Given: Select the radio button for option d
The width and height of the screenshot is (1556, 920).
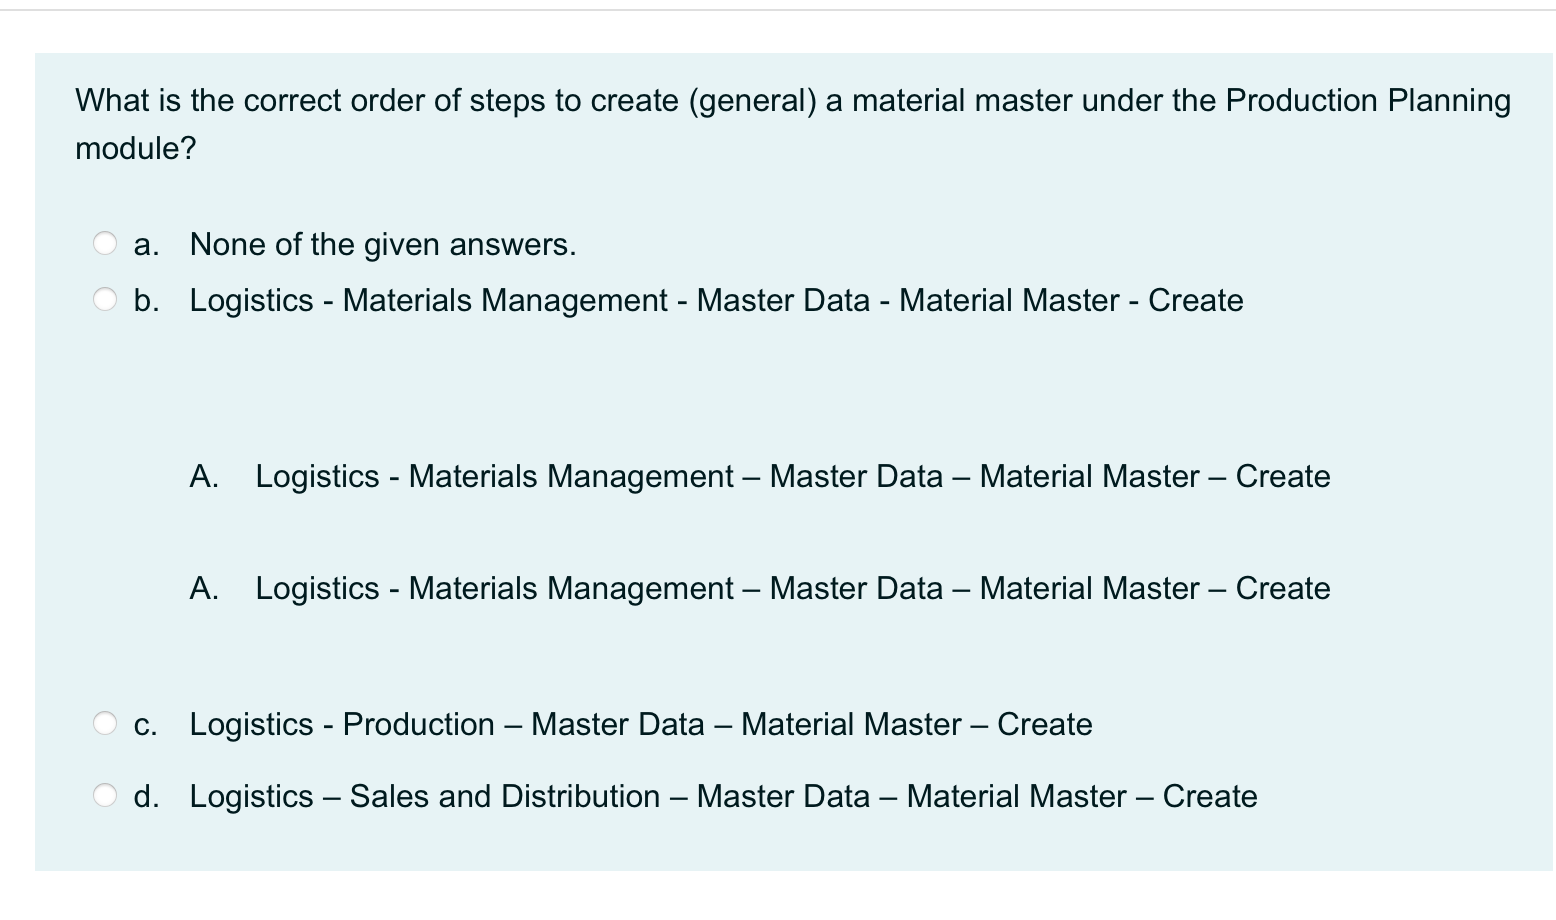Looking at the screenshot, I should [x=104, y=793].
